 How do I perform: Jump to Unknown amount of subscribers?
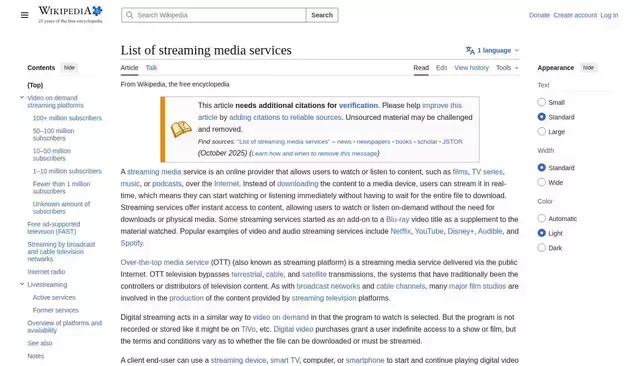(61, 208)
